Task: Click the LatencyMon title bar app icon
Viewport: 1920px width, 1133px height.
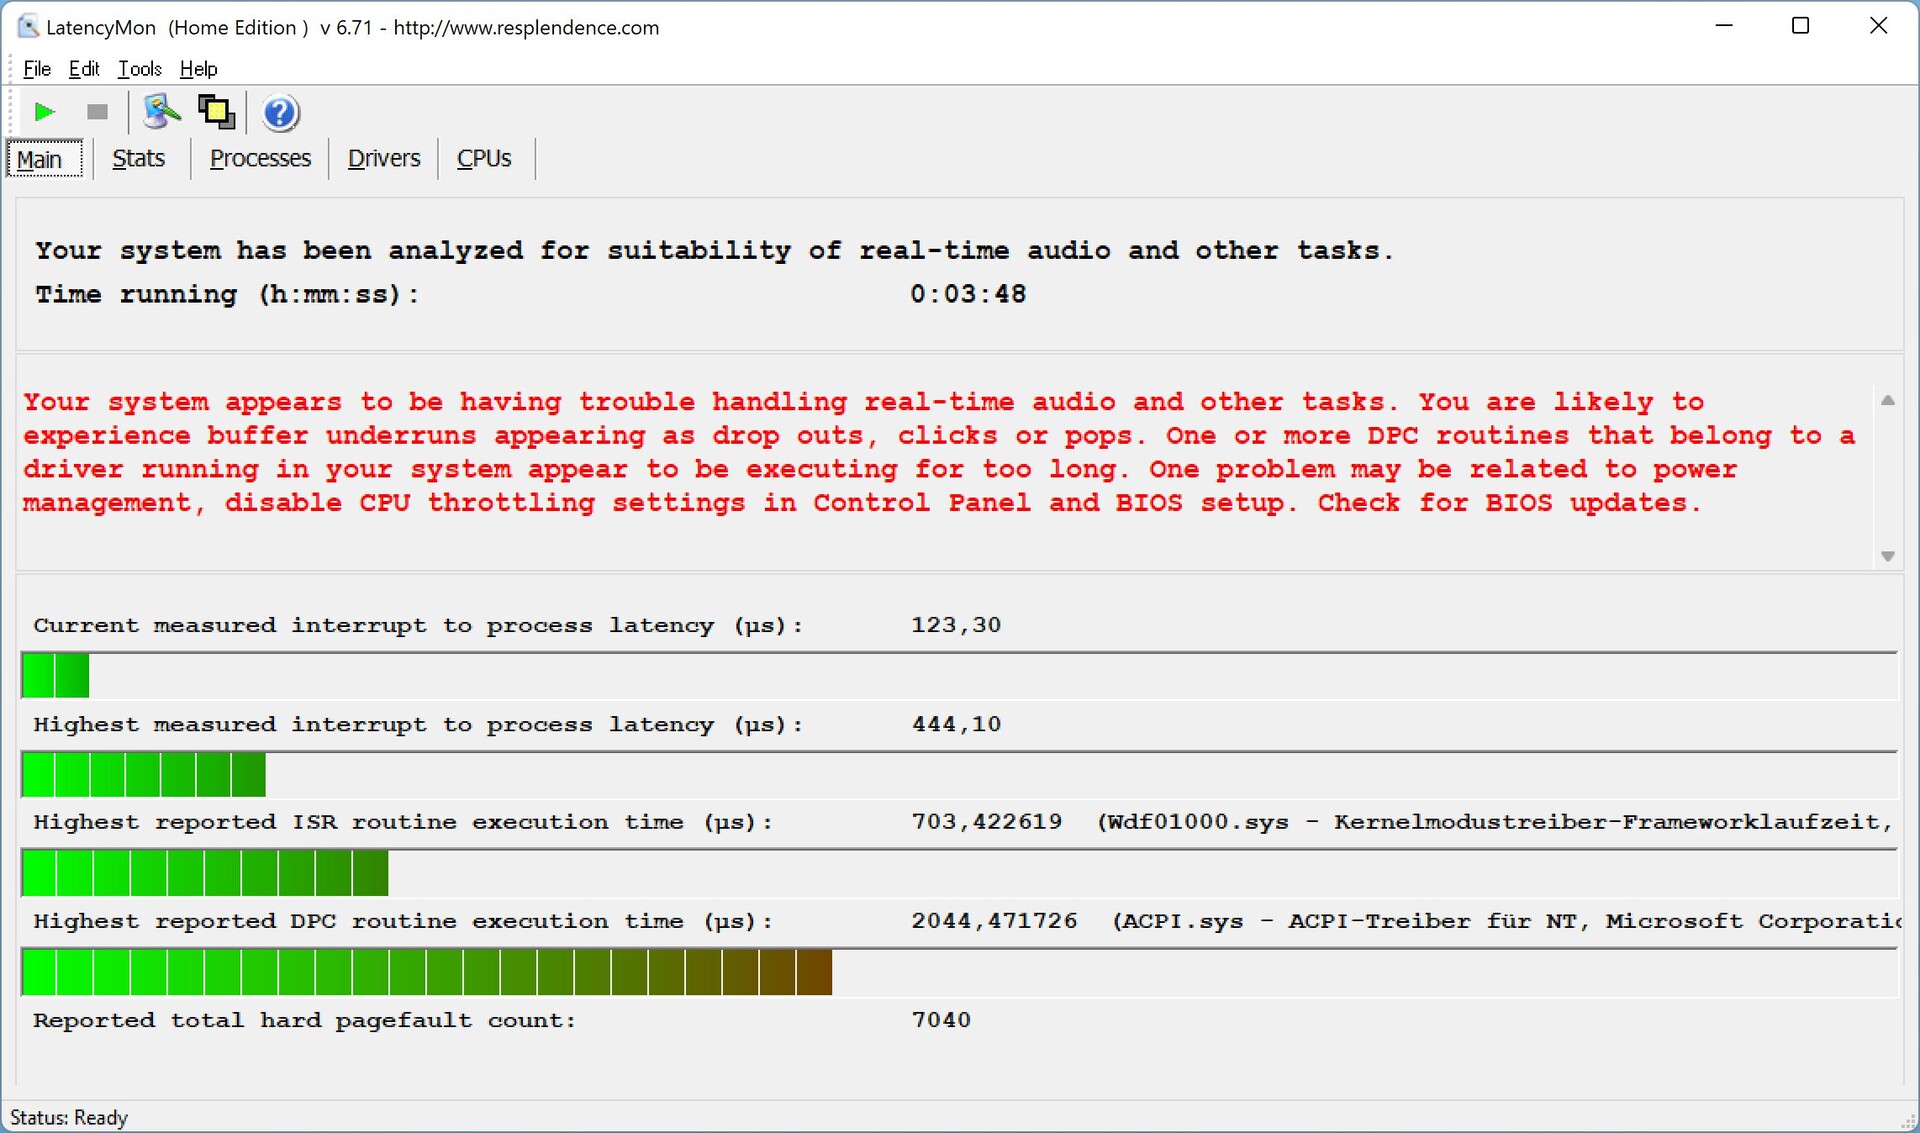Action: pos(27,27)
